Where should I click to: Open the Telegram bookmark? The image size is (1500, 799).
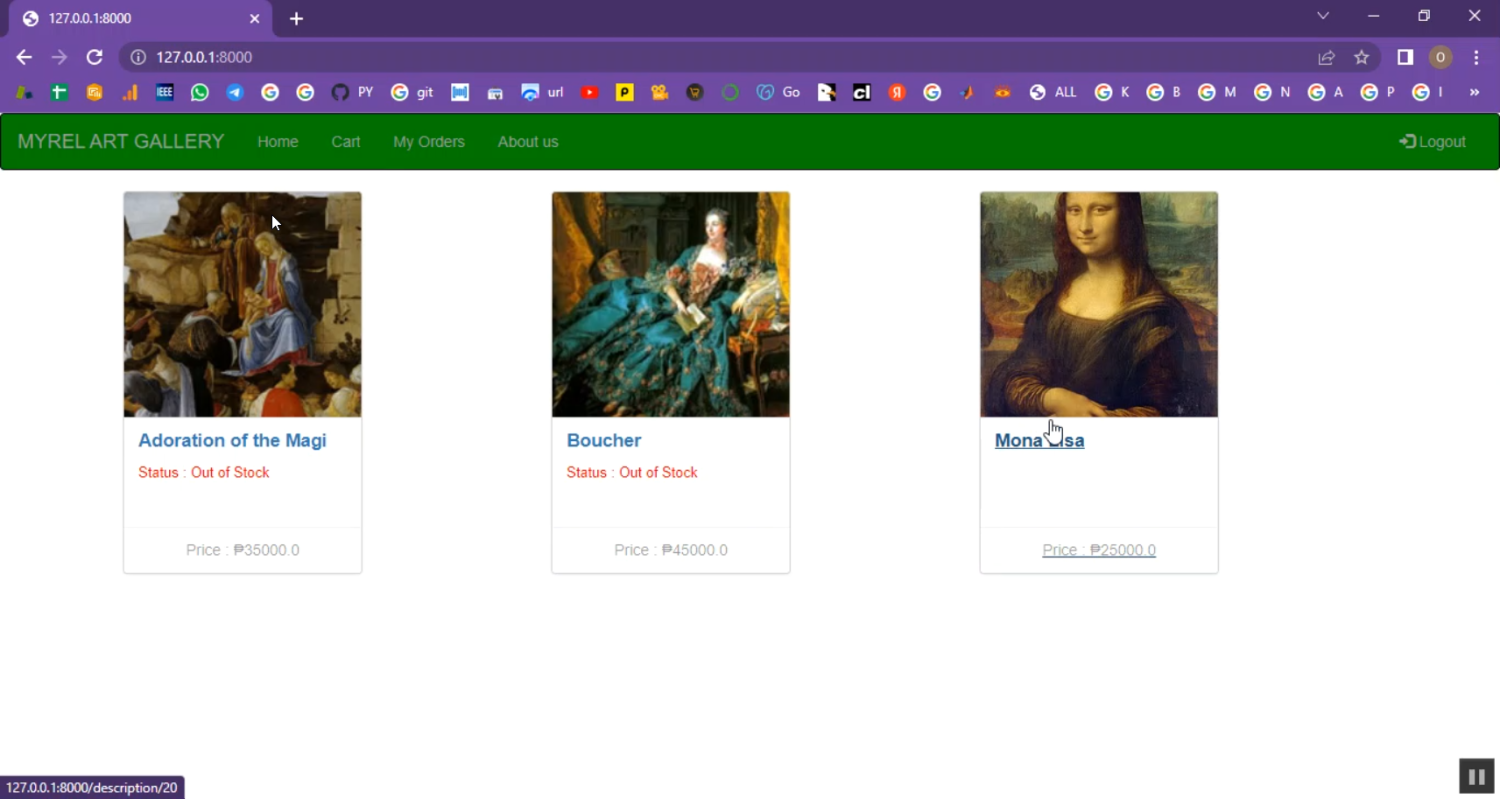point(235,92)
